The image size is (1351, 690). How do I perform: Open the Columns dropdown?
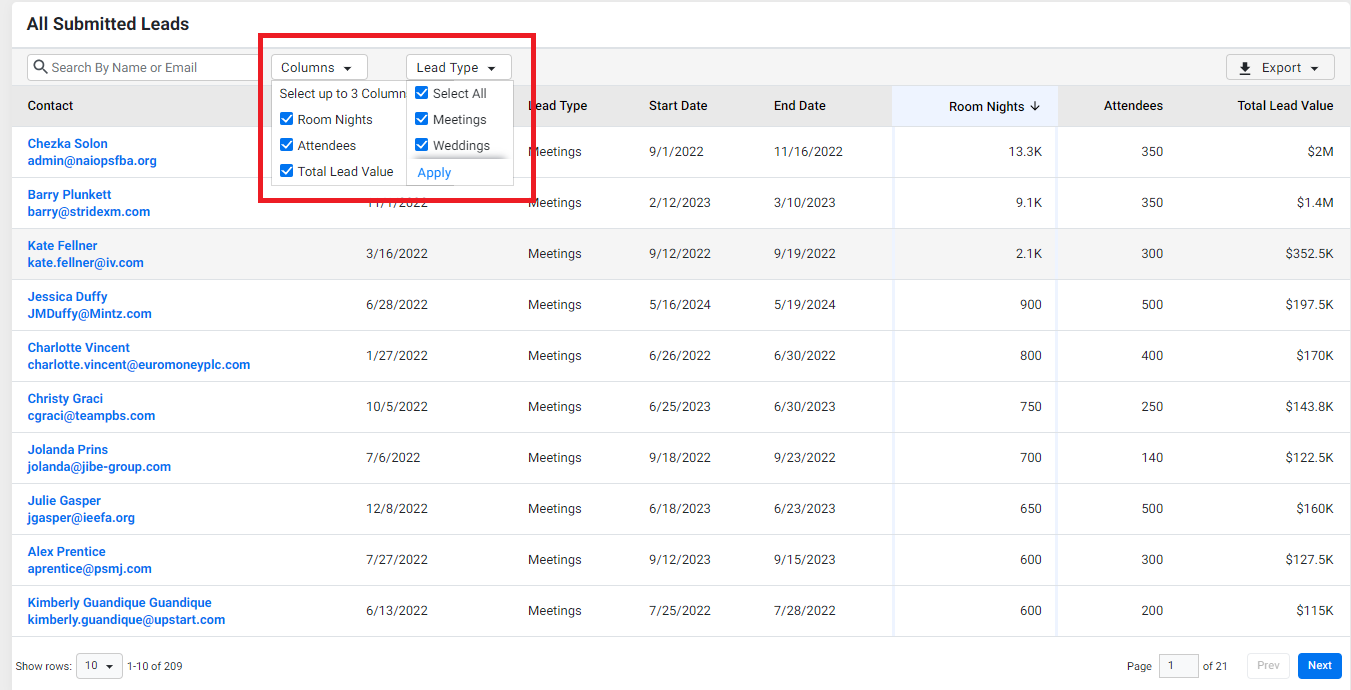319,67
